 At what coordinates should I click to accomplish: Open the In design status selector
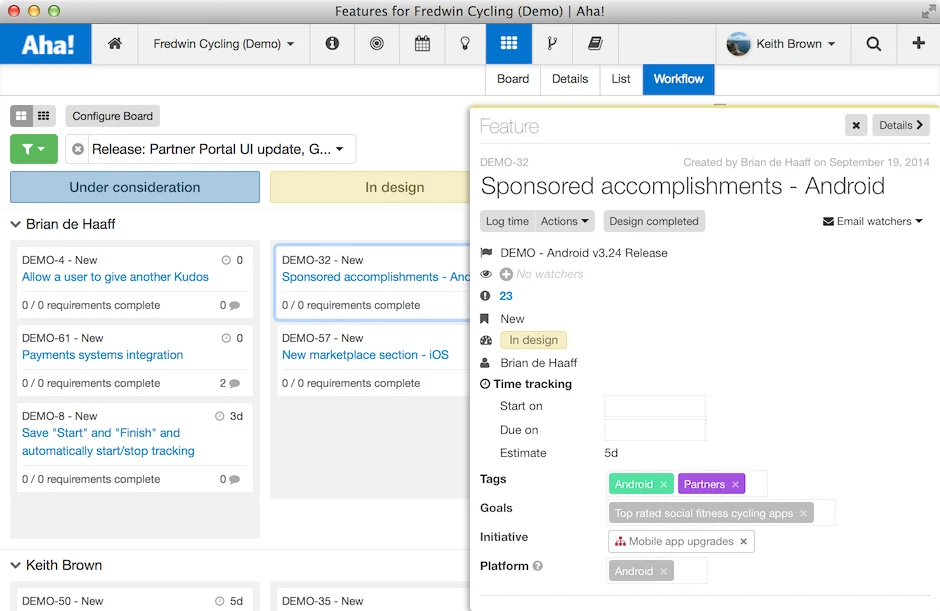(x=533, y=340)
